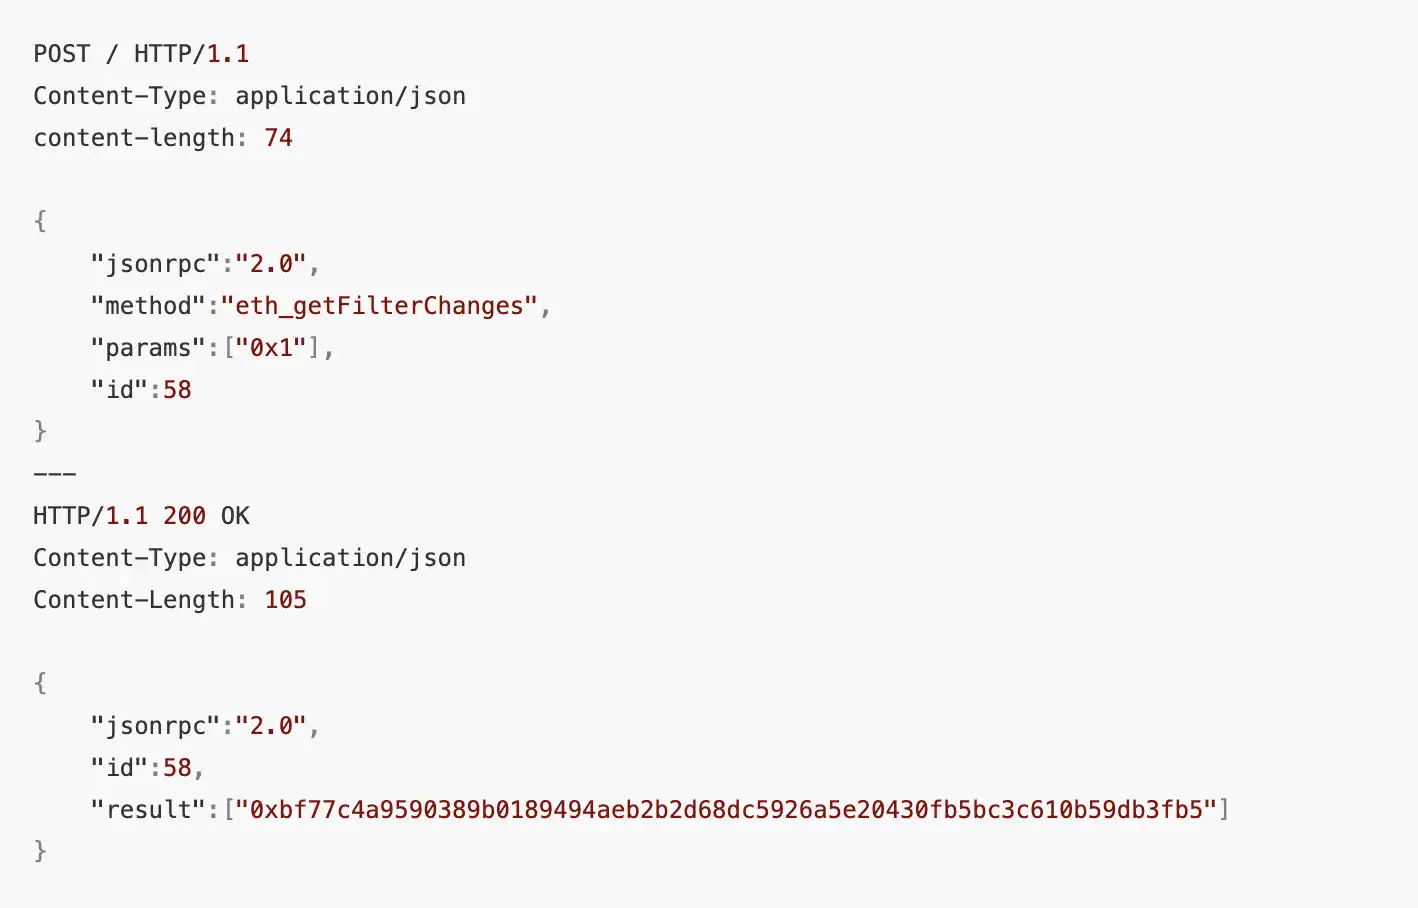Click the response Content-Type: application/json header
The width and height of the screenshot is (1418, 908).
click(249, 558)
